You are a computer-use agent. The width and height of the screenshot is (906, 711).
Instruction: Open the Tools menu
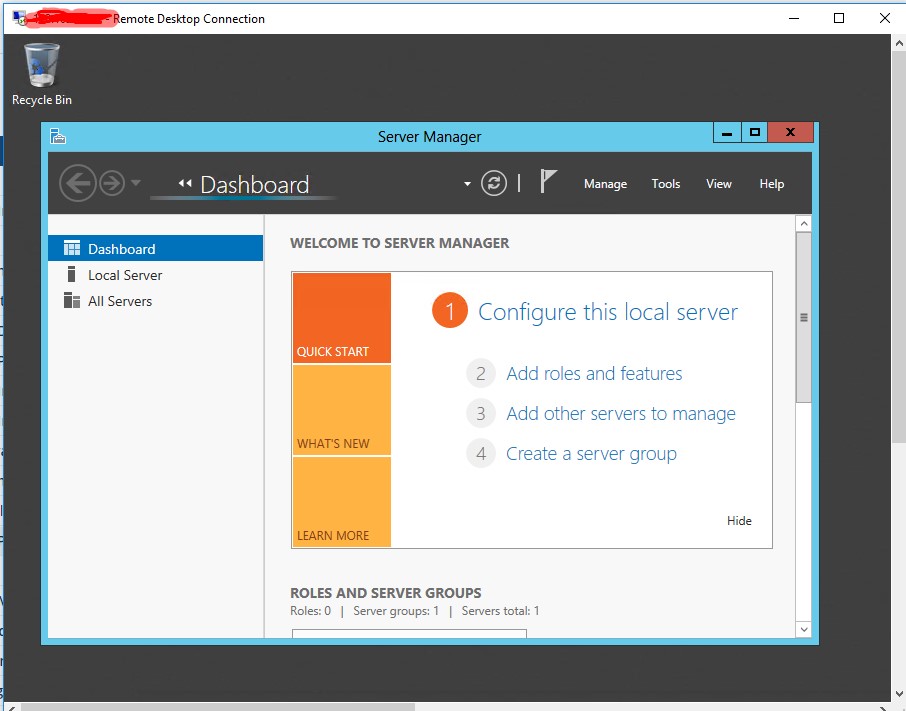(665, 184)
